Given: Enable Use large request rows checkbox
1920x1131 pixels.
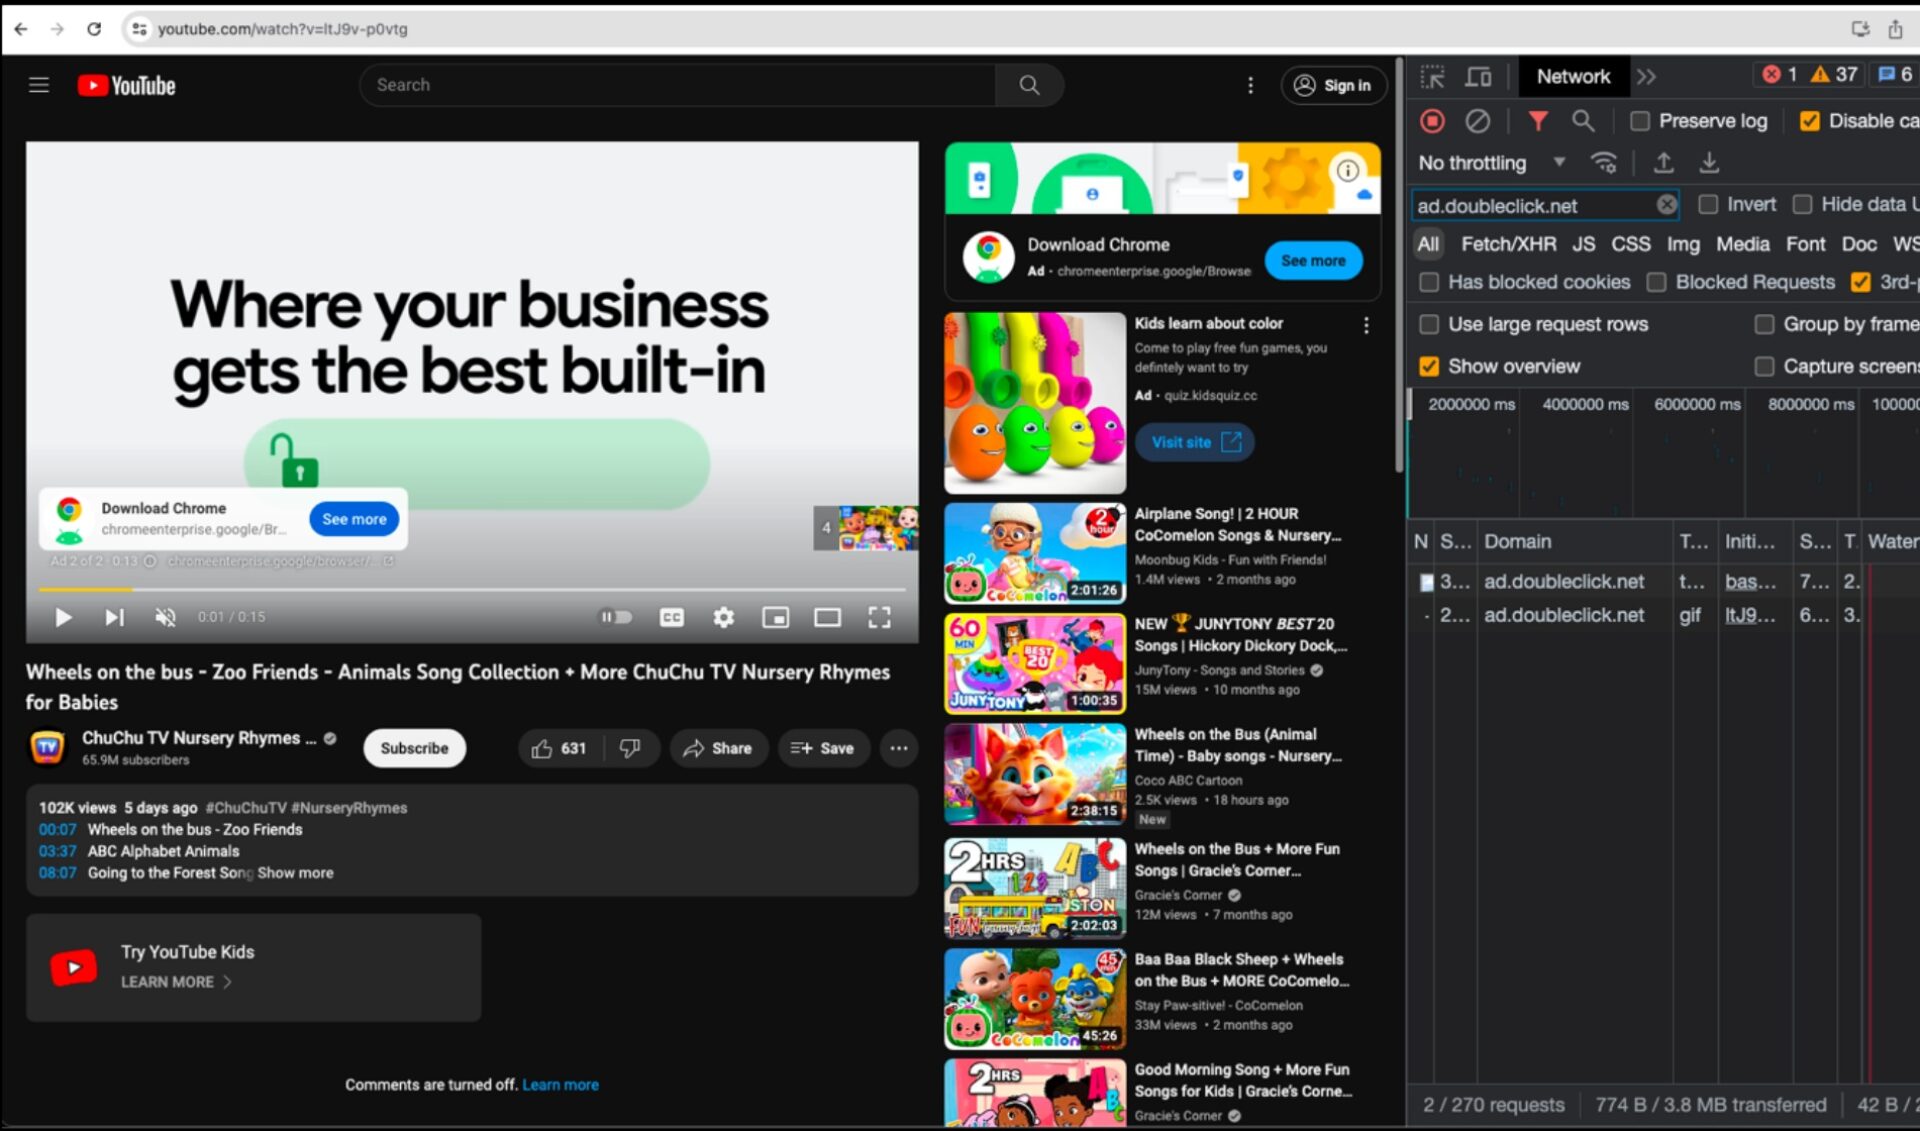Looking at the screenshot, I should point(1429,324).
